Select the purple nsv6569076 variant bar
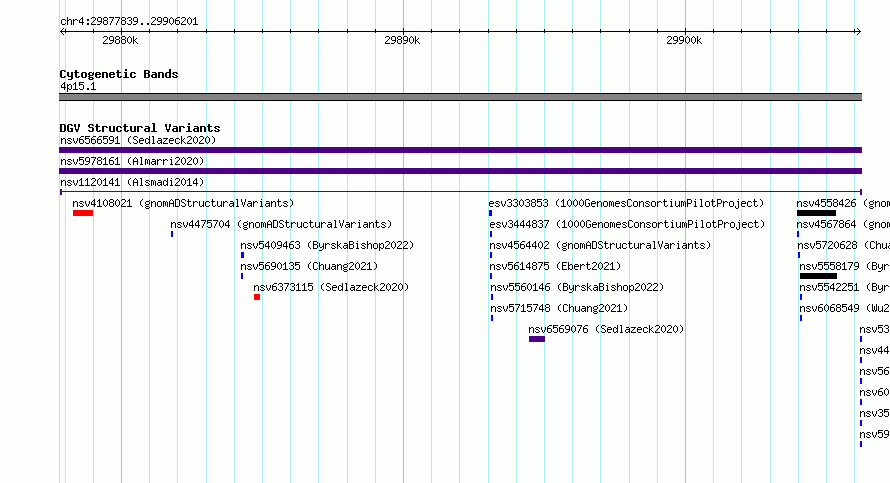890x483 pixels. [x=537, y=339]
